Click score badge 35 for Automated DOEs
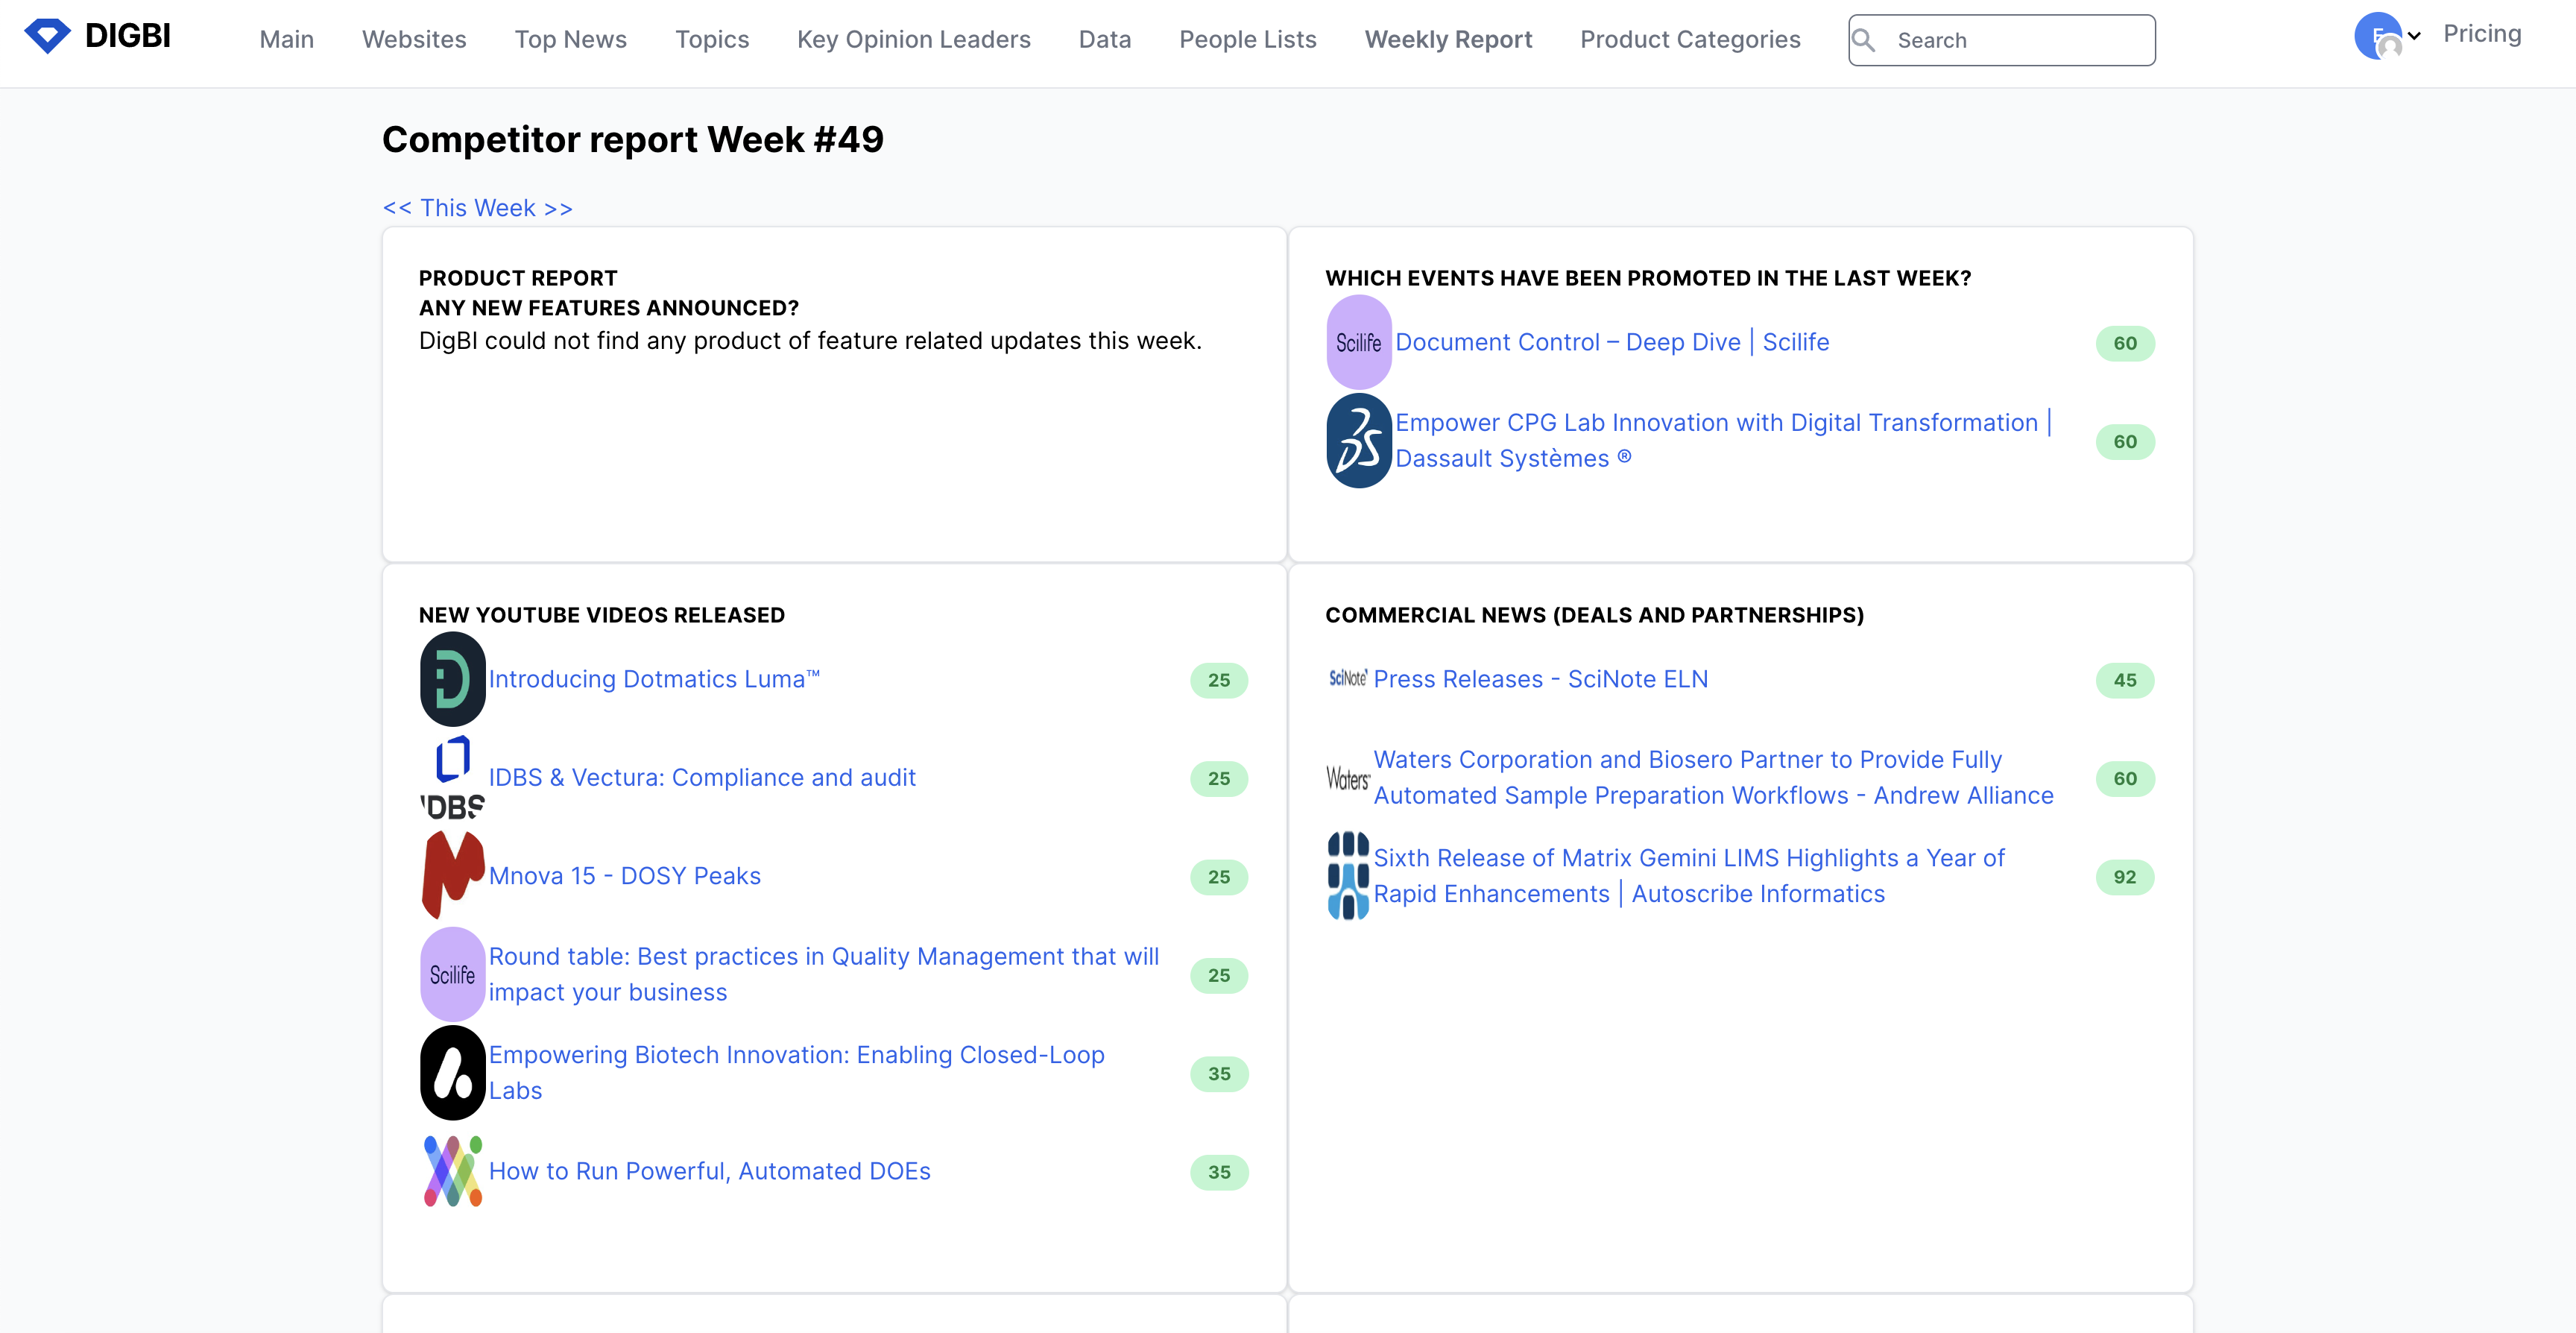This screenshot has width=2576, height=1333. [1219, 1172]
